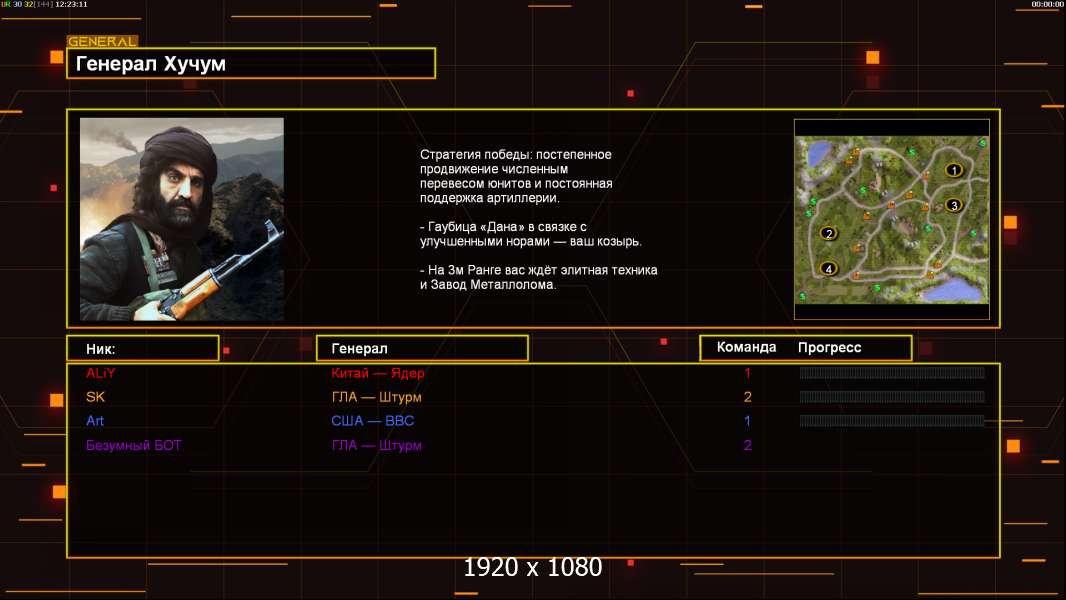Click the Прогресс column header
Screen dimensions: 1066x600
829,348
